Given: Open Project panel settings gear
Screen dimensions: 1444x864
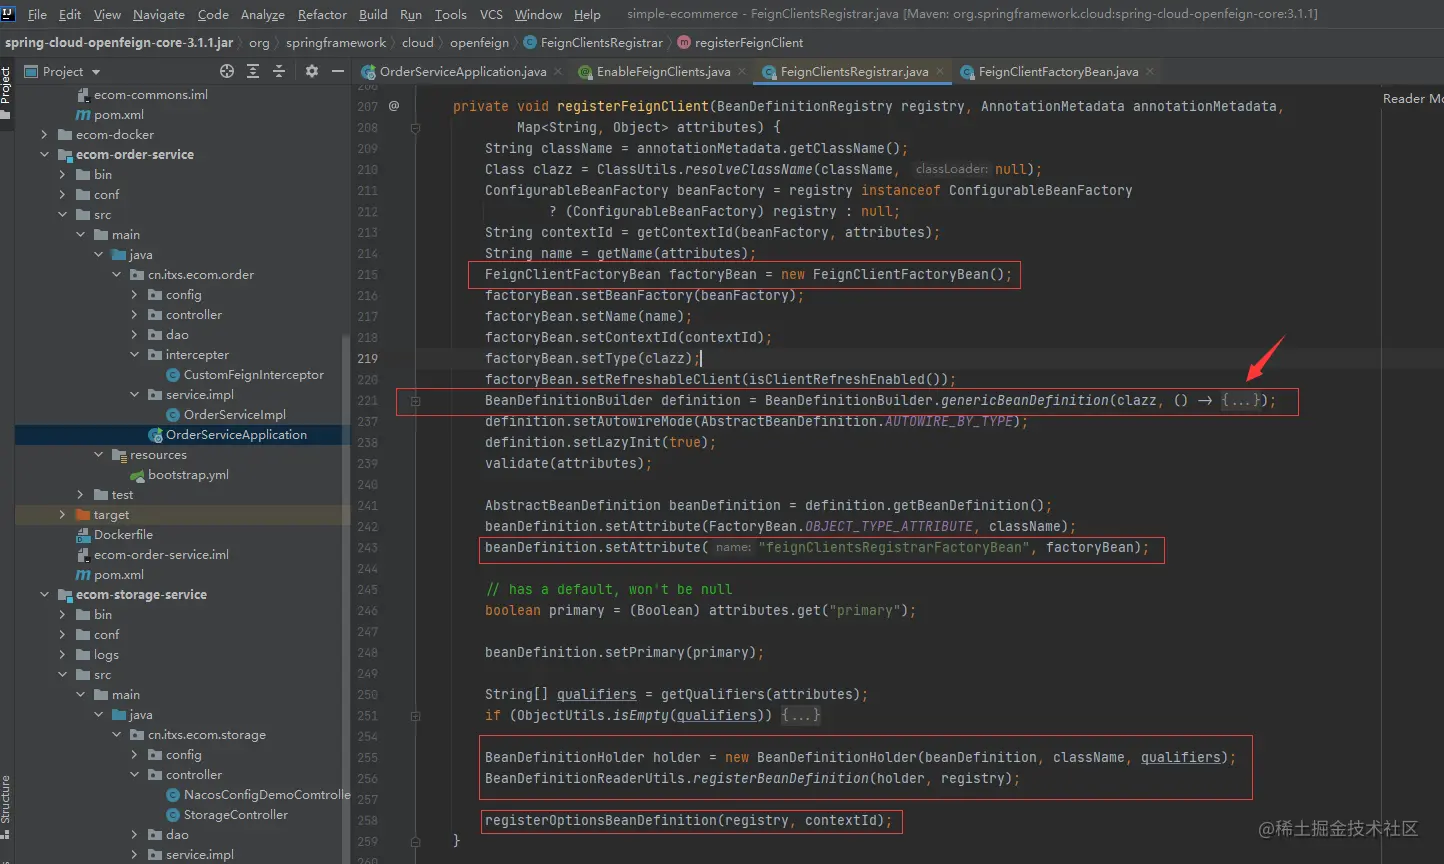Looking at the screenshot, I should (312, 71).
